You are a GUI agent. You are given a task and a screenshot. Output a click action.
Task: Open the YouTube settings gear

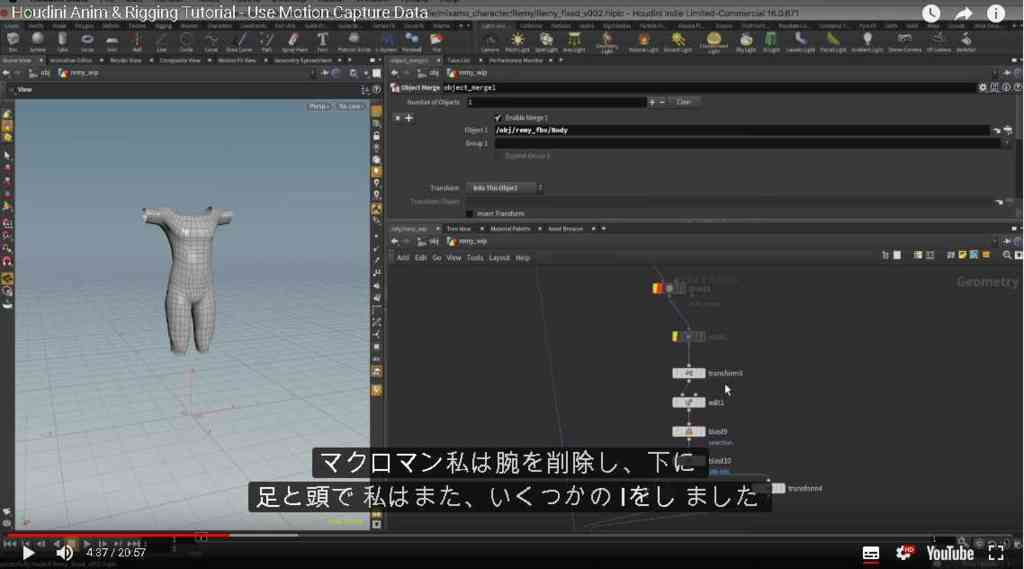coord(904,553)
